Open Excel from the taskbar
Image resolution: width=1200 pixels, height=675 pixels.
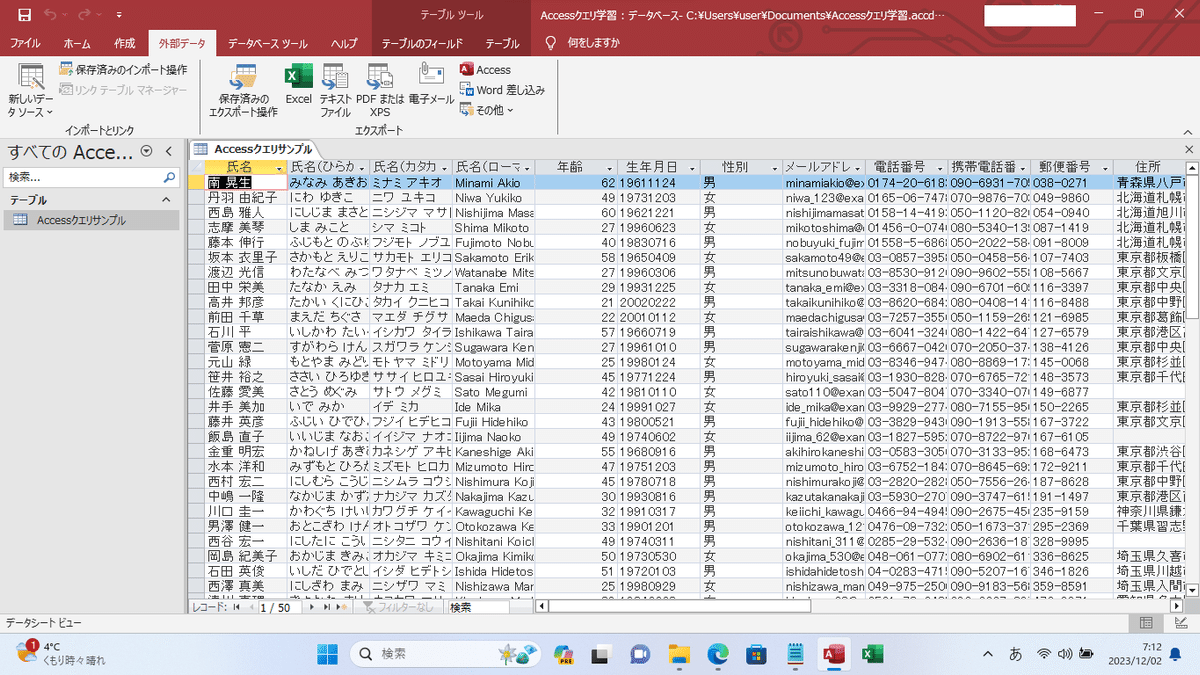872,654
